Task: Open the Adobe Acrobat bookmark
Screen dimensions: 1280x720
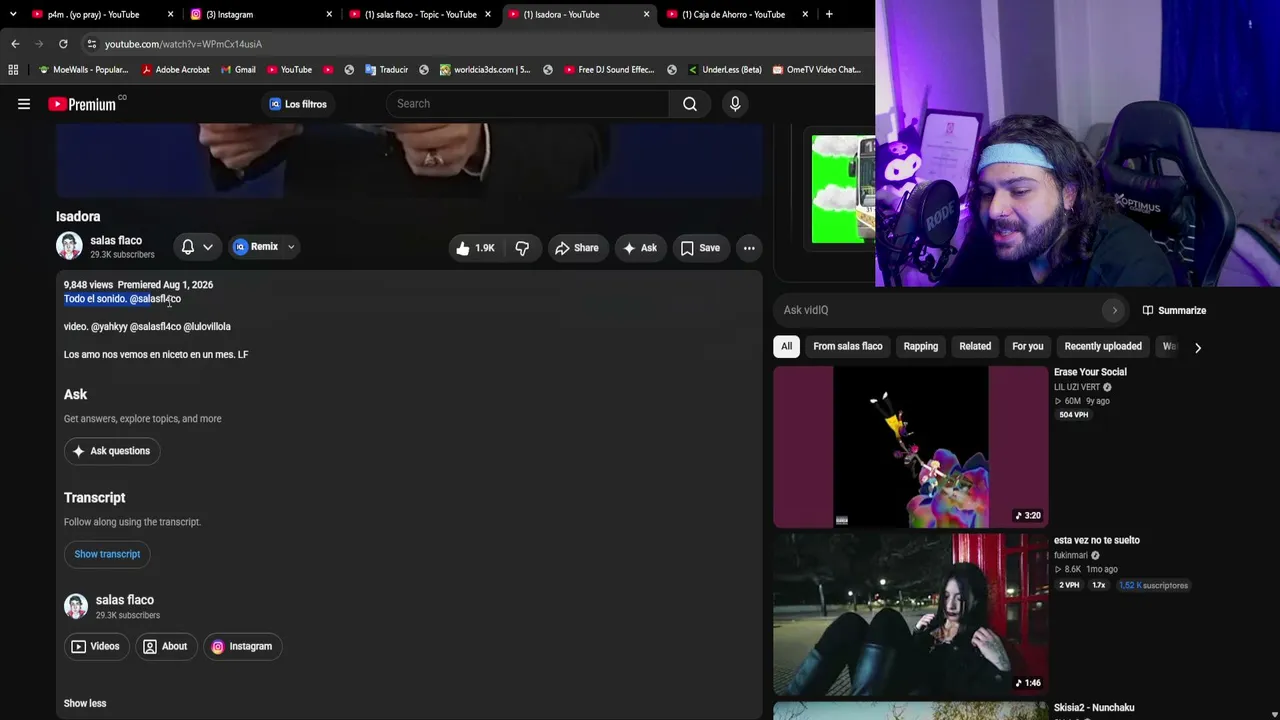Action: [175, 70]
